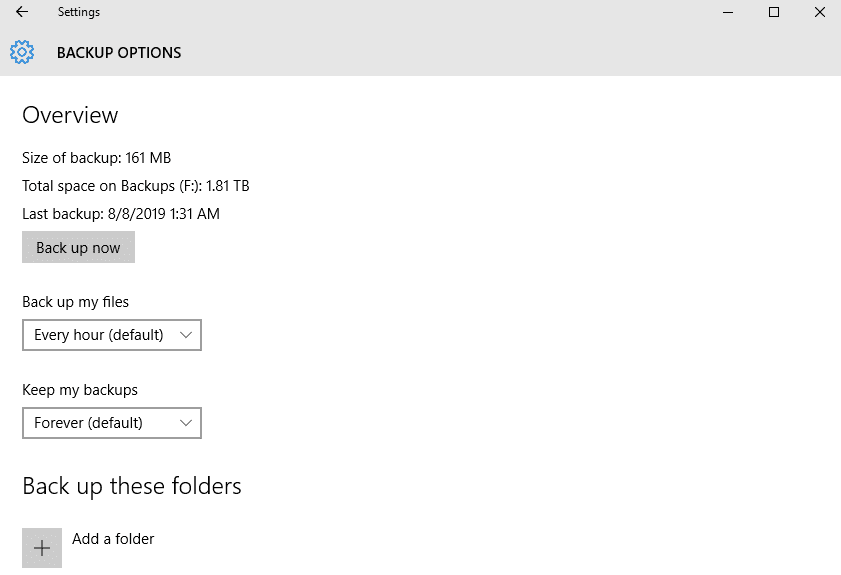This screenshot has width=841, height=575.
Task: Click the Size of backup text
Action: click(96, 158)
